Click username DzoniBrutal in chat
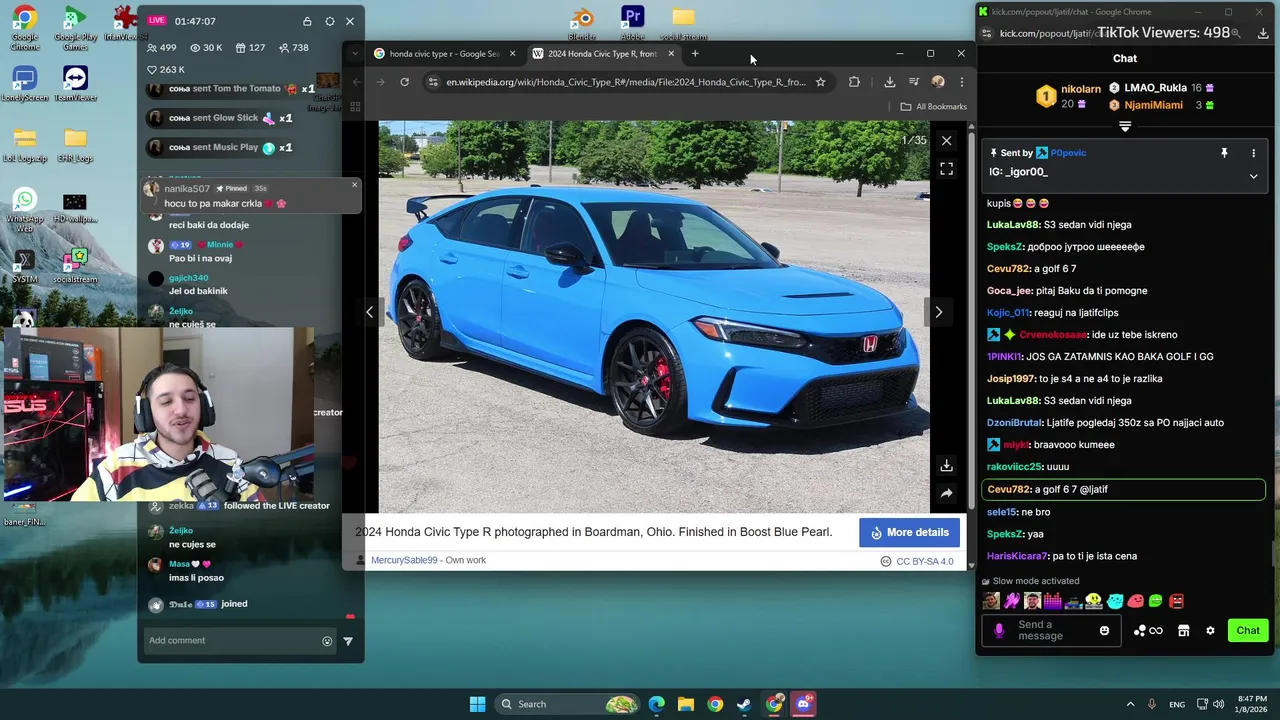Screen dimensions: 1280x720 pyautogui.click(x=1014, y=423)
